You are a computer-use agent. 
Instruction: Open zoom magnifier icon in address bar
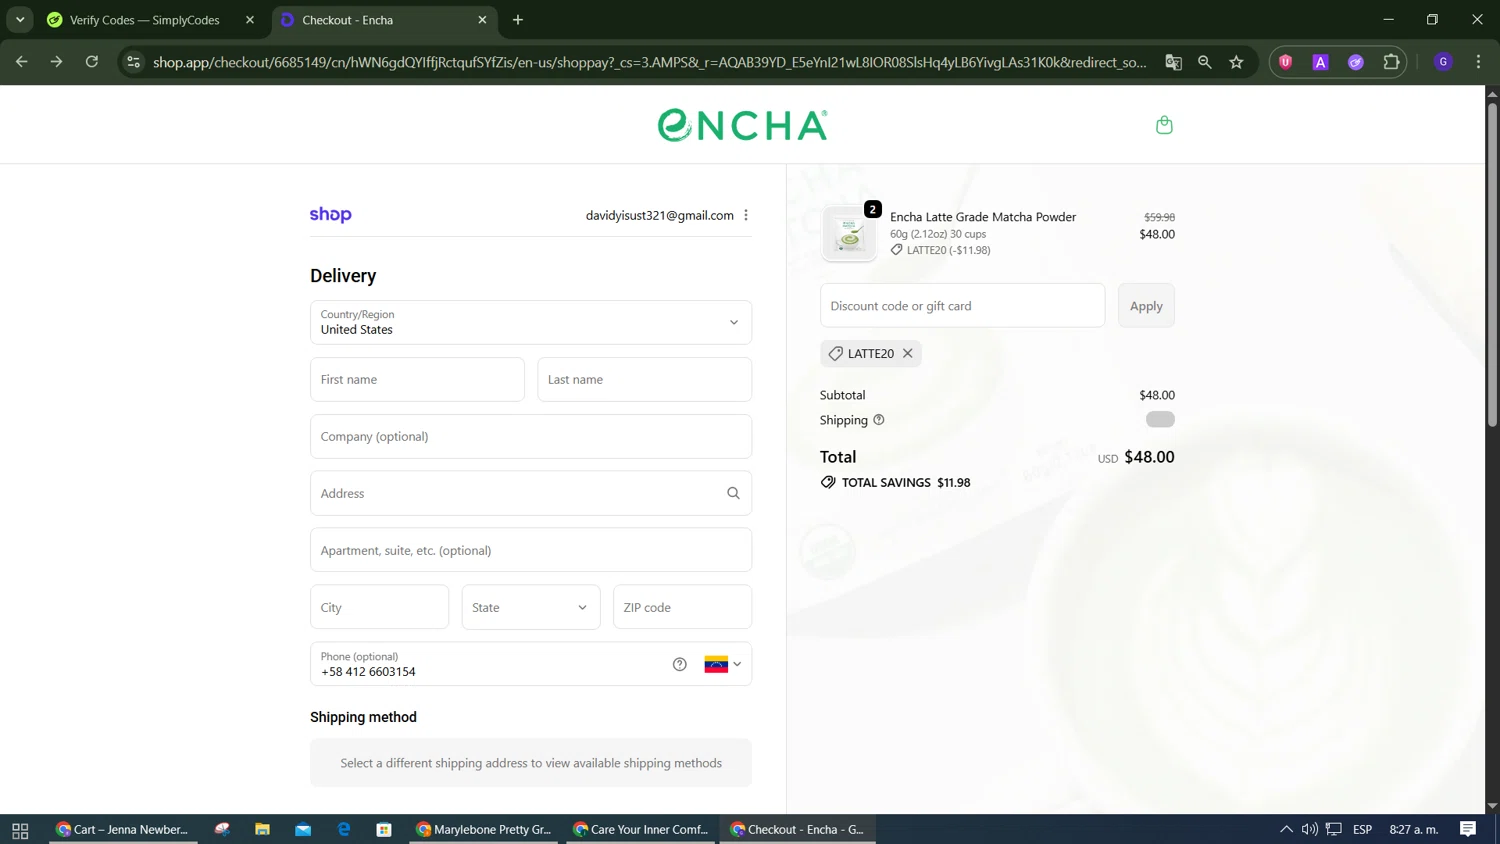coord(1205,62)
